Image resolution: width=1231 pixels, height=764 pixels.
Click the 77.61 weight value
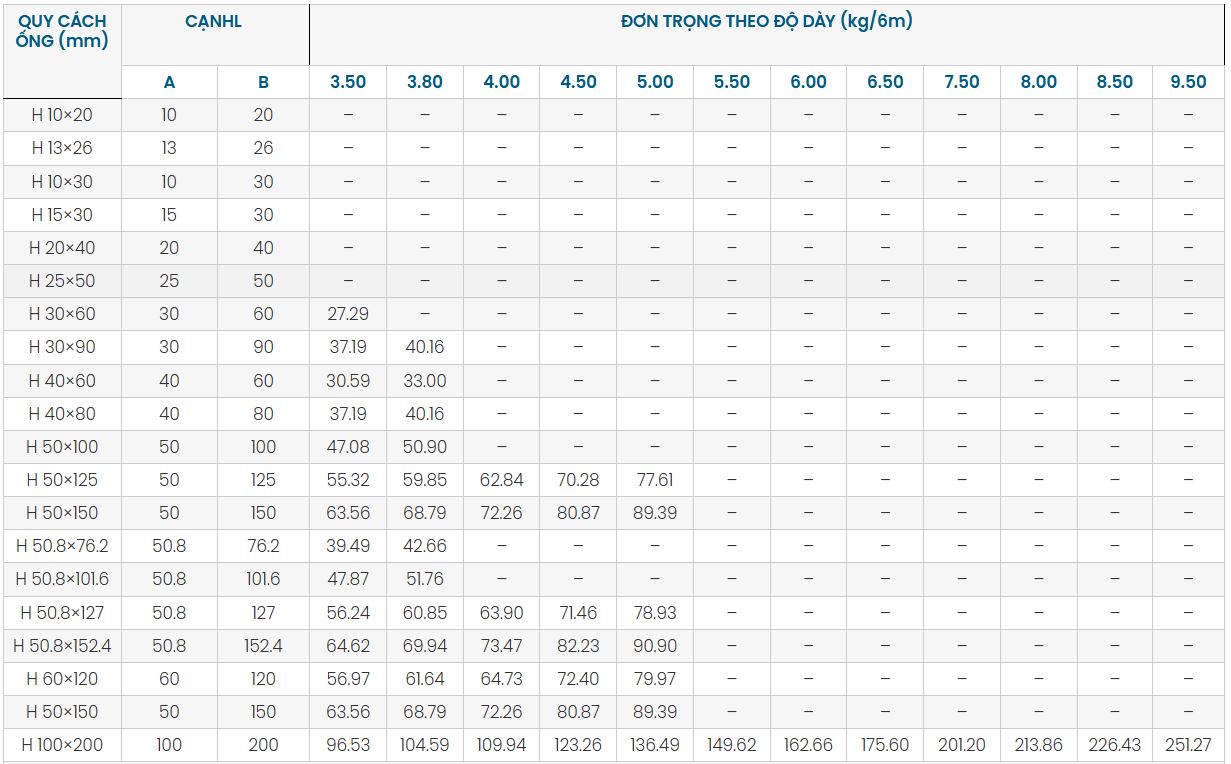click(x=655, y=480)
